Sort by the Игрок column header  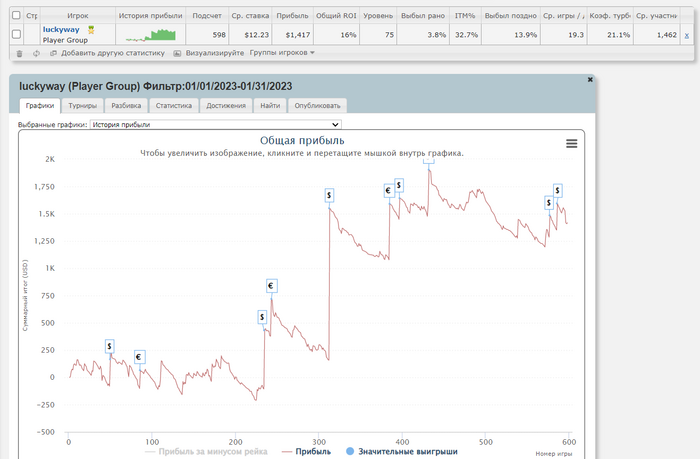(78, 16)
